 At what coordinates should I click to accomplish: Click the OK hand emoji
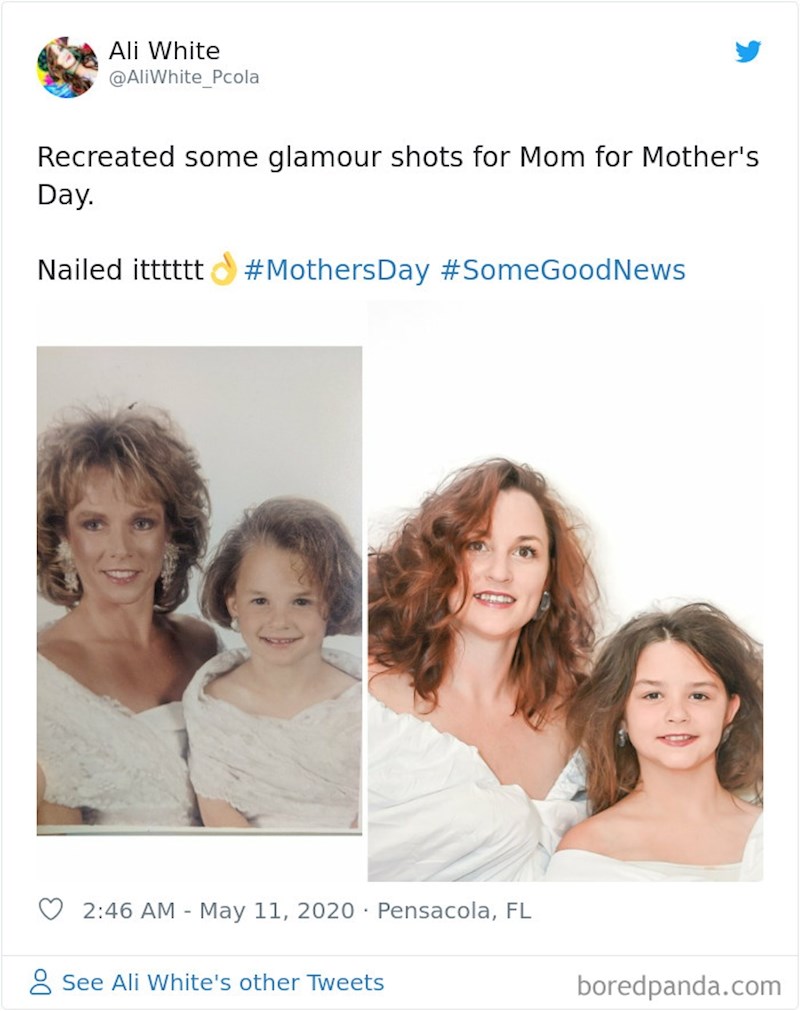click(x=222, y=269)
